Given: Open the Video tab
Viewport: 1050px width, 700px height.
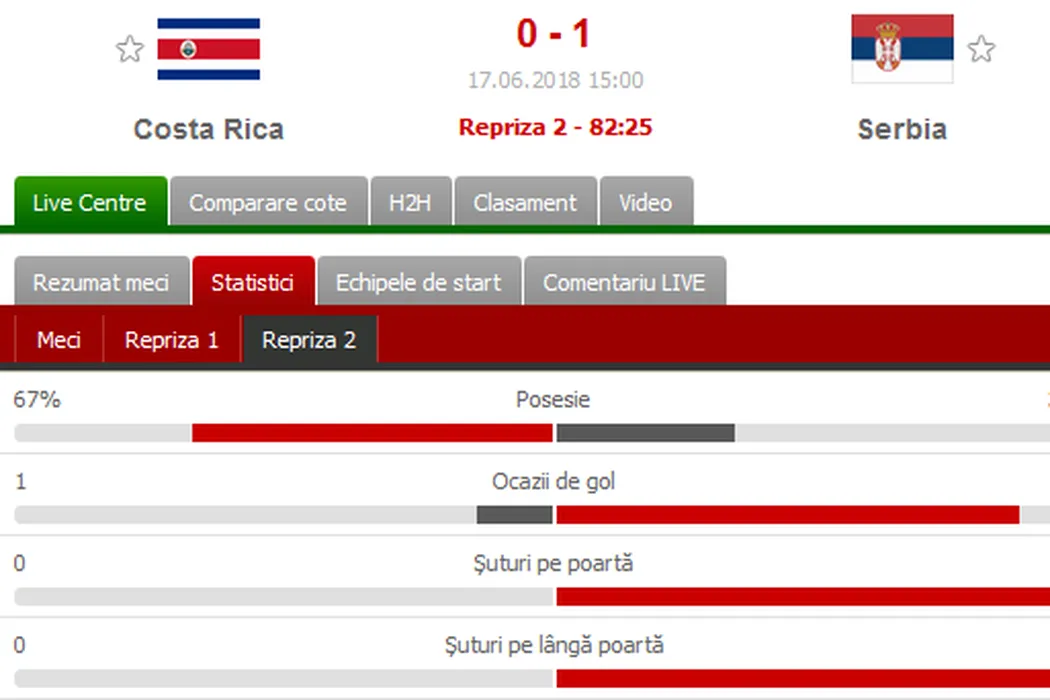Looking at the screenshot, I should click(x=645, y=203).
